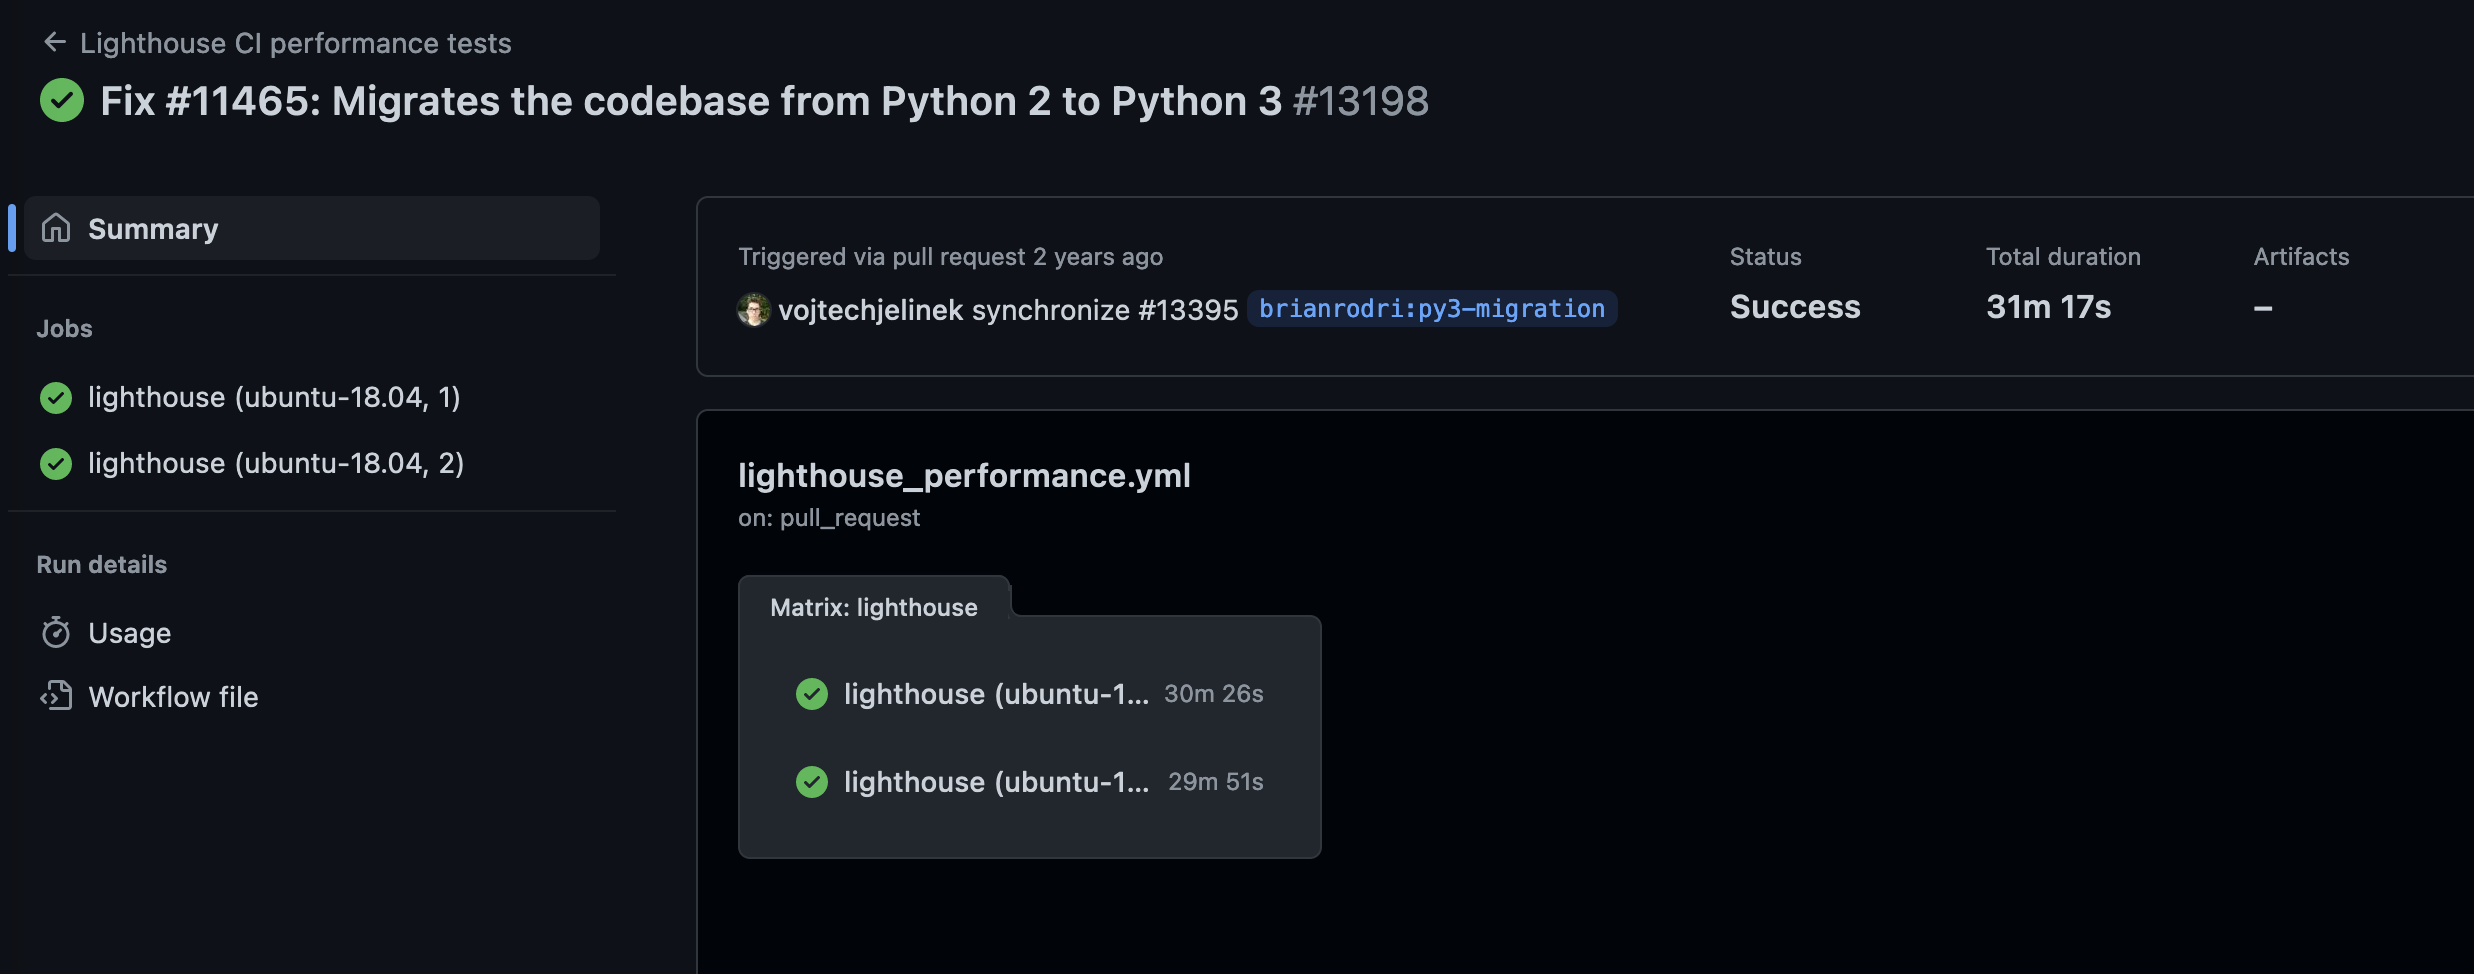Open the brianrodri:py3-migration branch label
Screen dimensions: 2474x974
tap(1432, 308)
